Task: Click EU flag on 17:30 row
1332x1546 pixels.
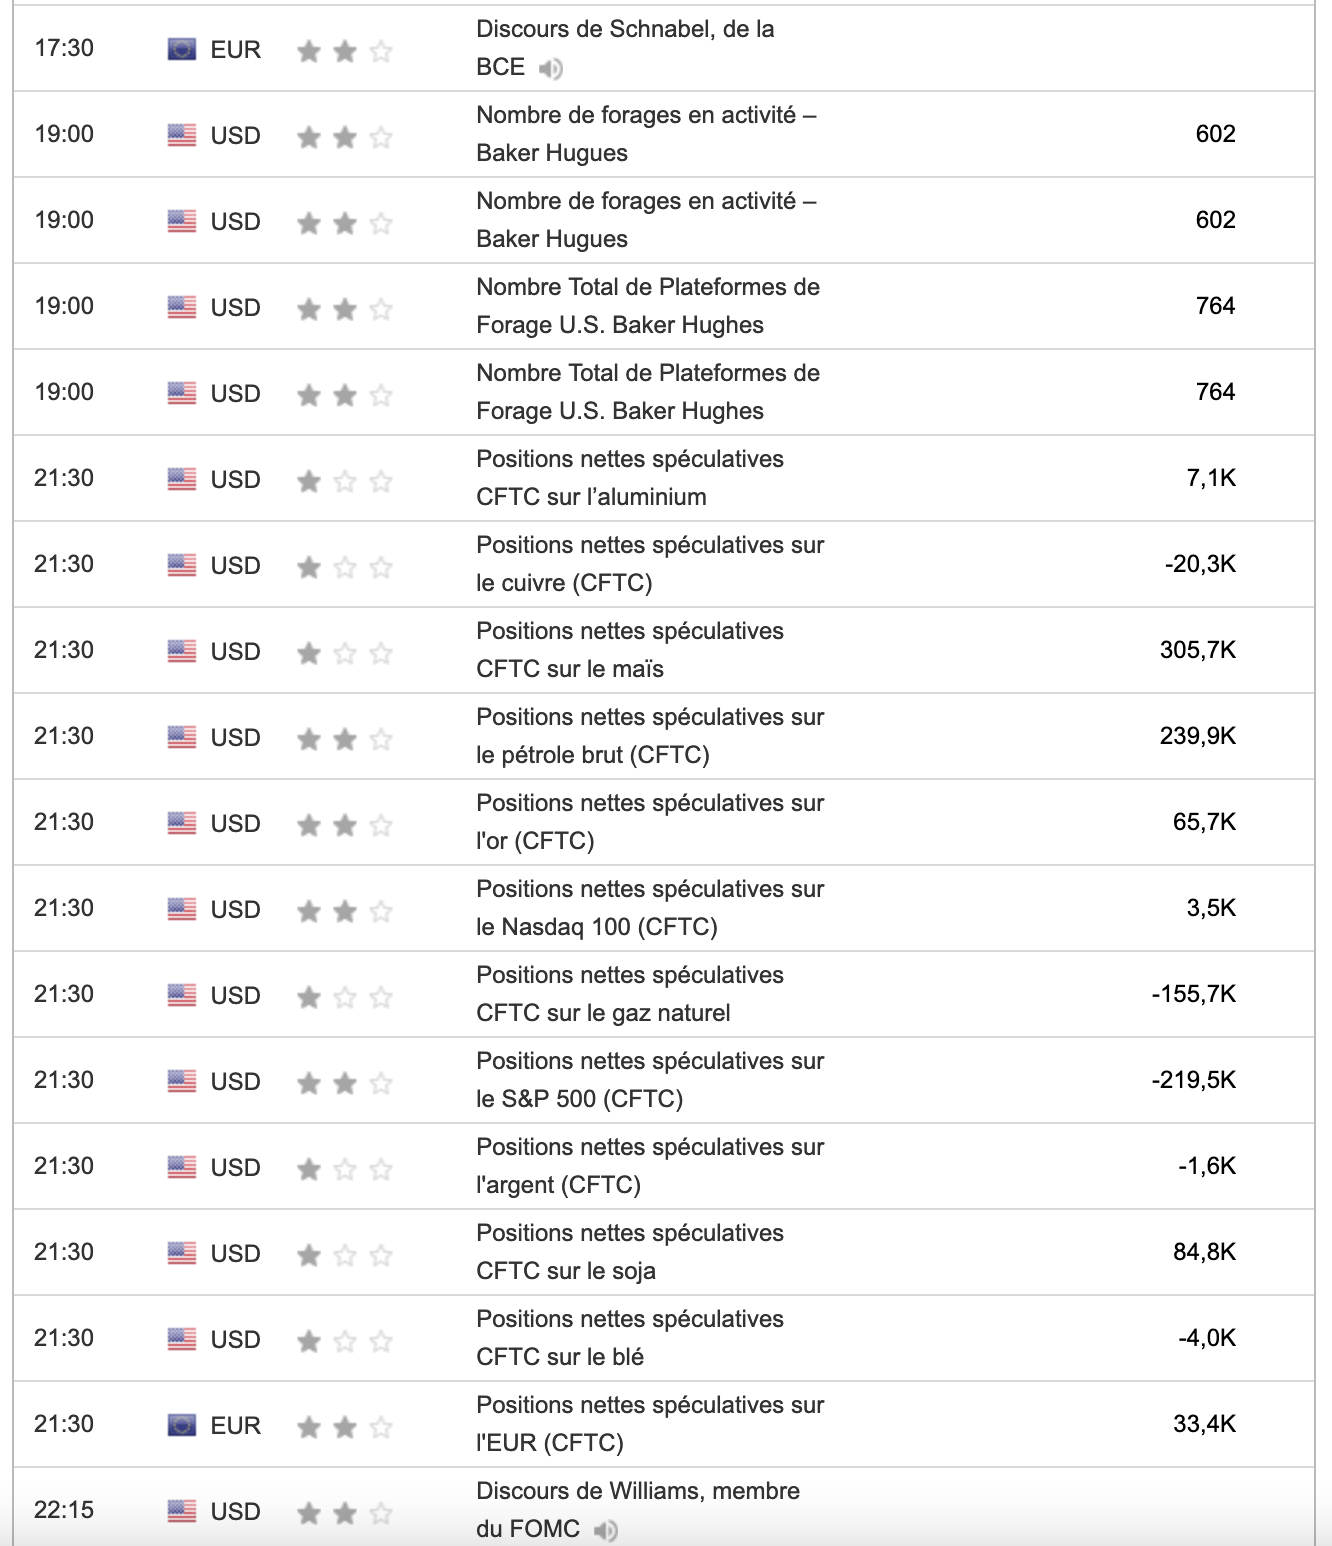Action: pos(182,49)
